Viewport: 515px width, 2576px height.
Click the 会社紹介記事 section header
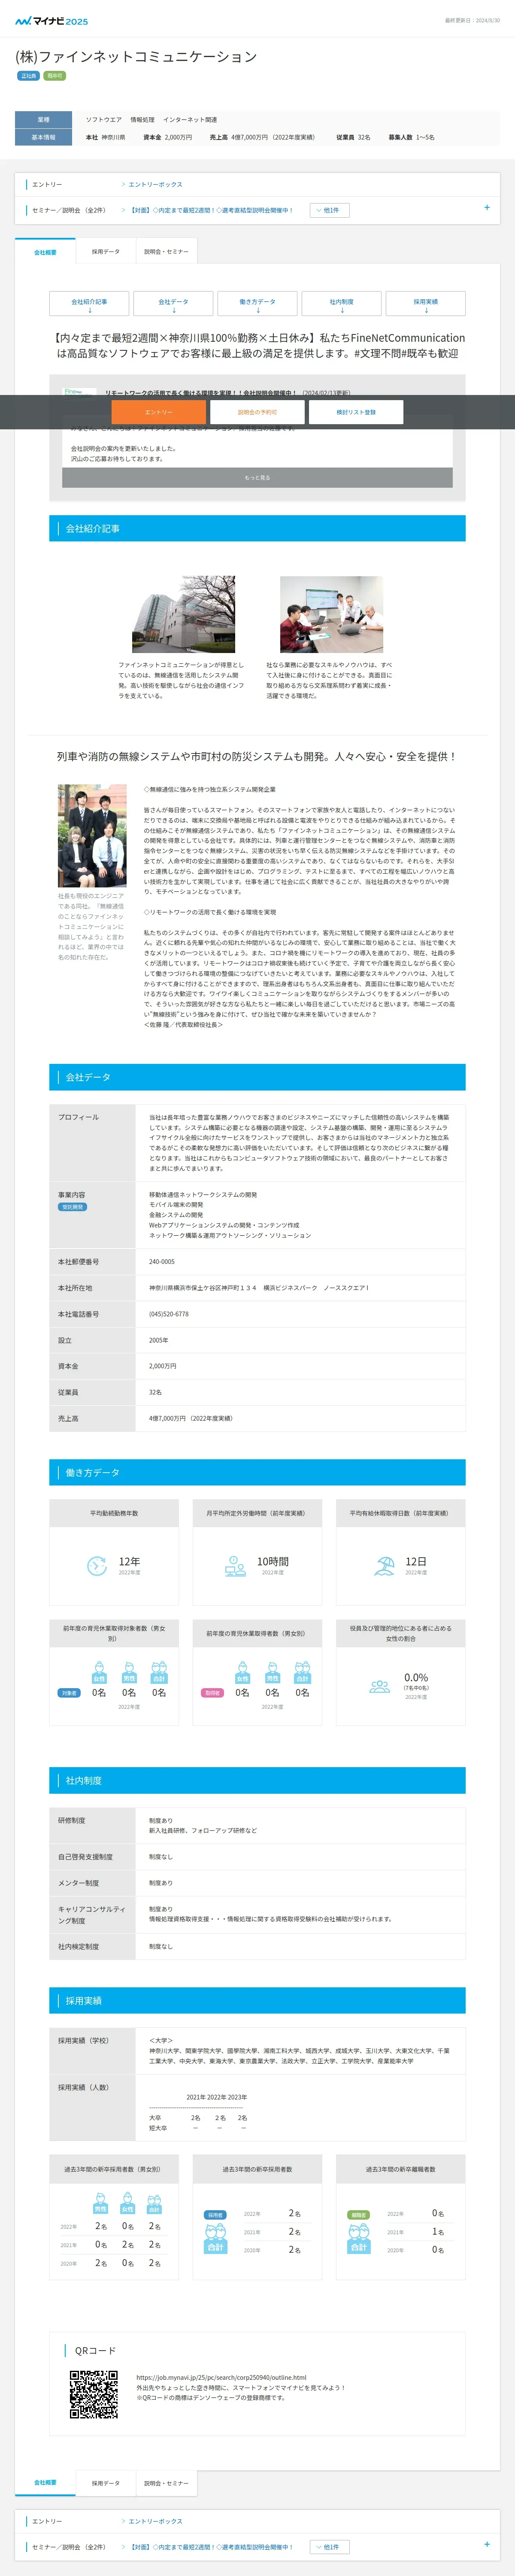tap(257, 528)
